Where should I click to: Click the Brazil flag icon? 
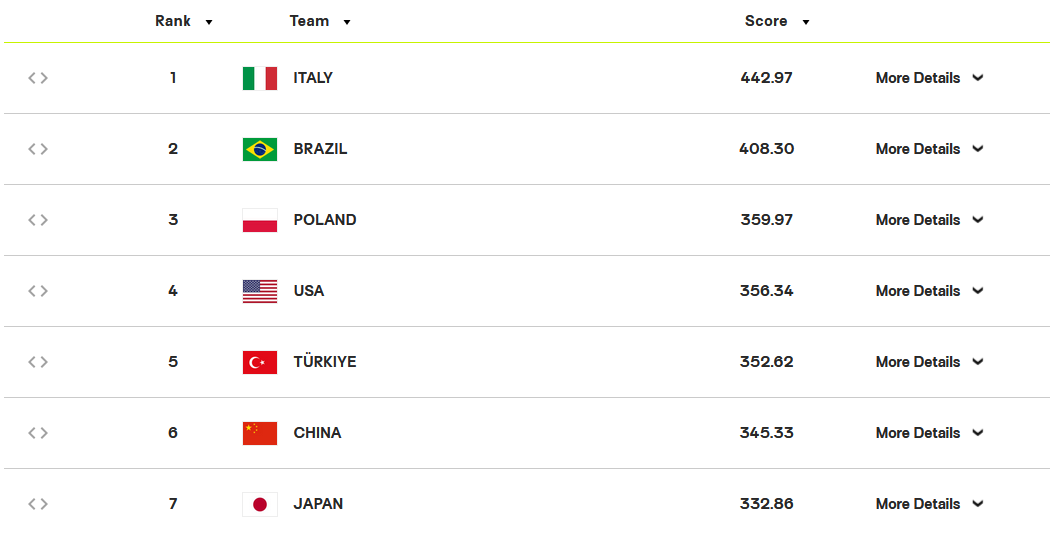[260, 149]
